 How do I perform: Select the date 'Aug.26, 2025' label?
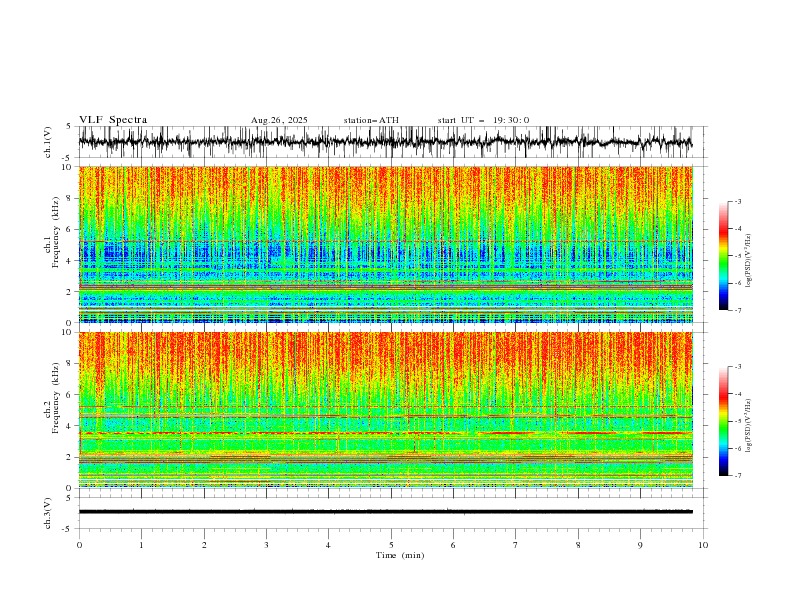279,120
